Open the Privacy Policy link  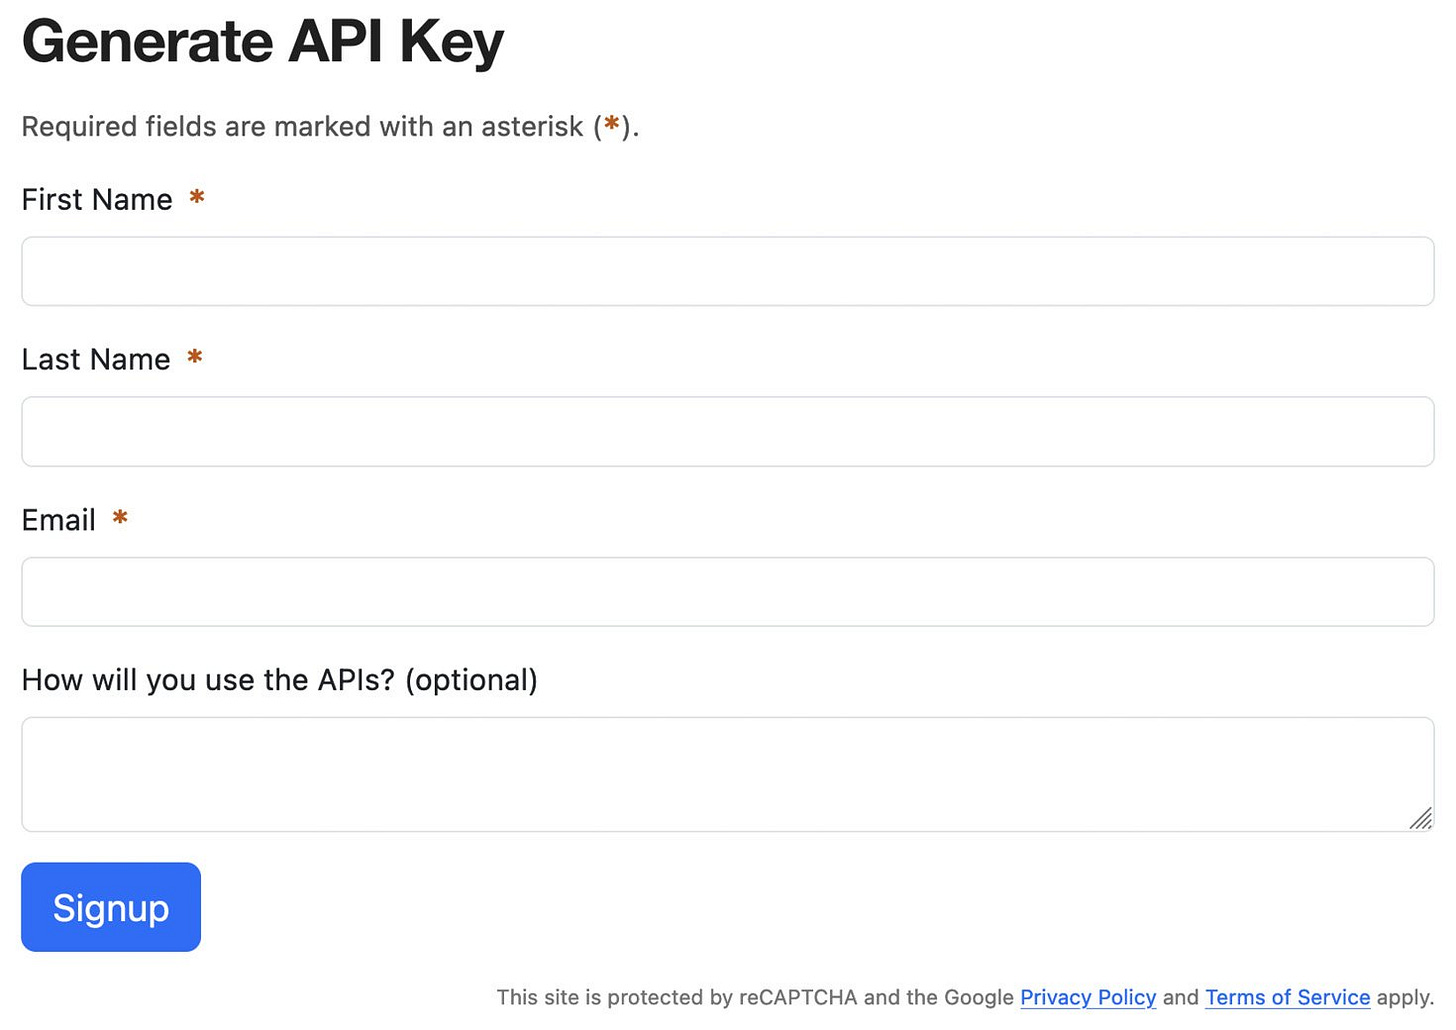[x=1088, y=997]
